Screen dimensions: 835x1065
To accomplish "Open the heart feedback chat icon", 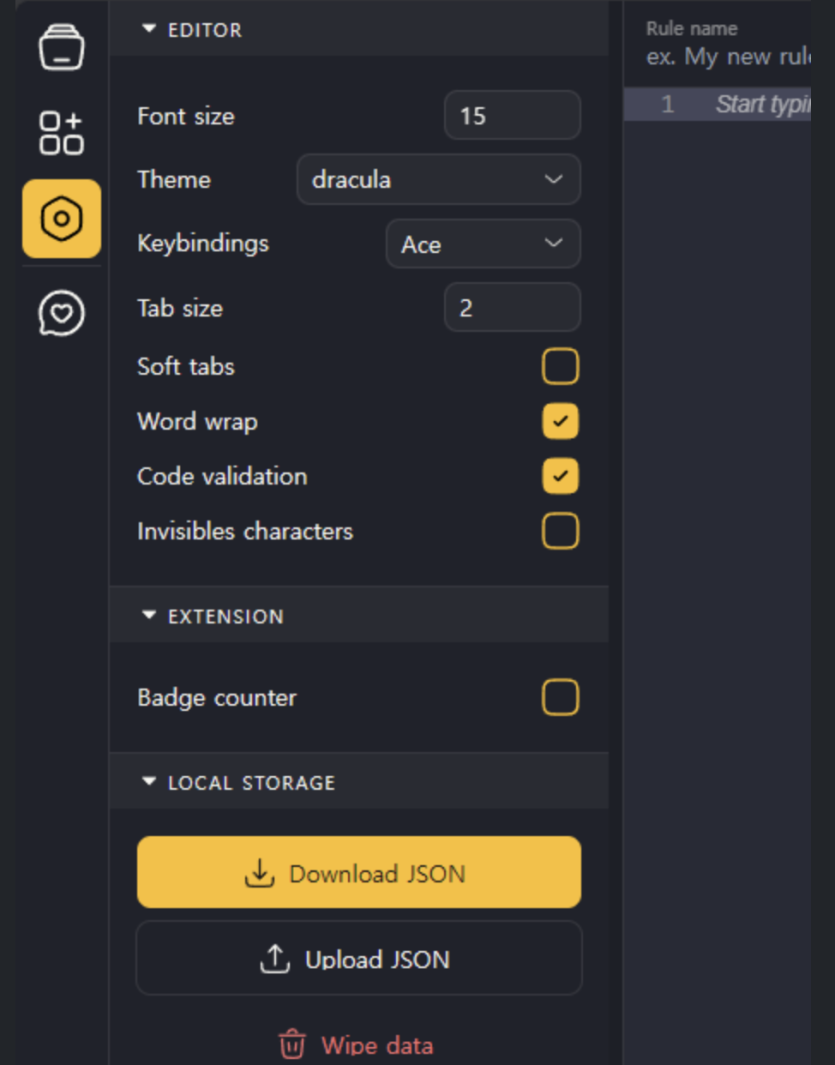I will coord(61,313).
